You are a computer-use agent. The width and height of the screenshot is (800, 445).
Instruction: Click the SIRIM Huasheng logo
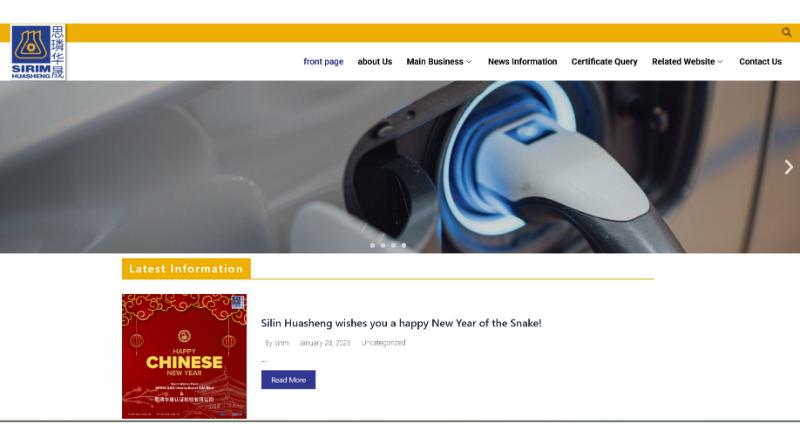tap(38, 52)
